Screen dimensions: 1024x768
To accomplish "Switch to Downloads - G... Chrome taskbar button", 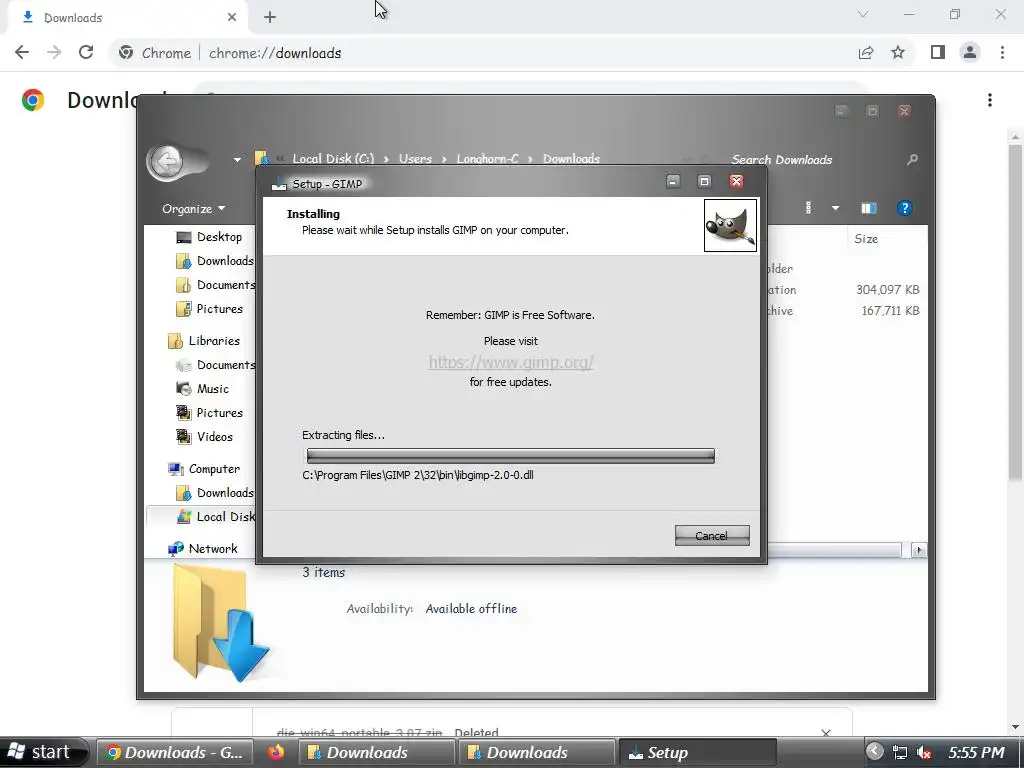I will (x=176, y=753).
